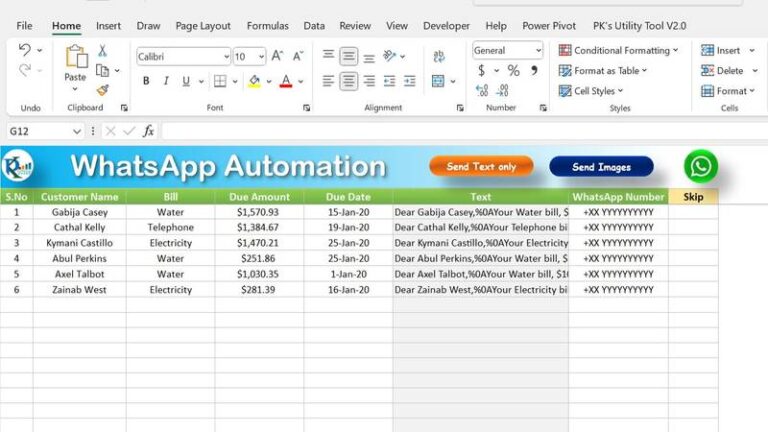Image resolution: width=768 pixels, height=432 pixels.
Task: Open the Font name Calibri dropdown
Action: click(x=226, y=57)
